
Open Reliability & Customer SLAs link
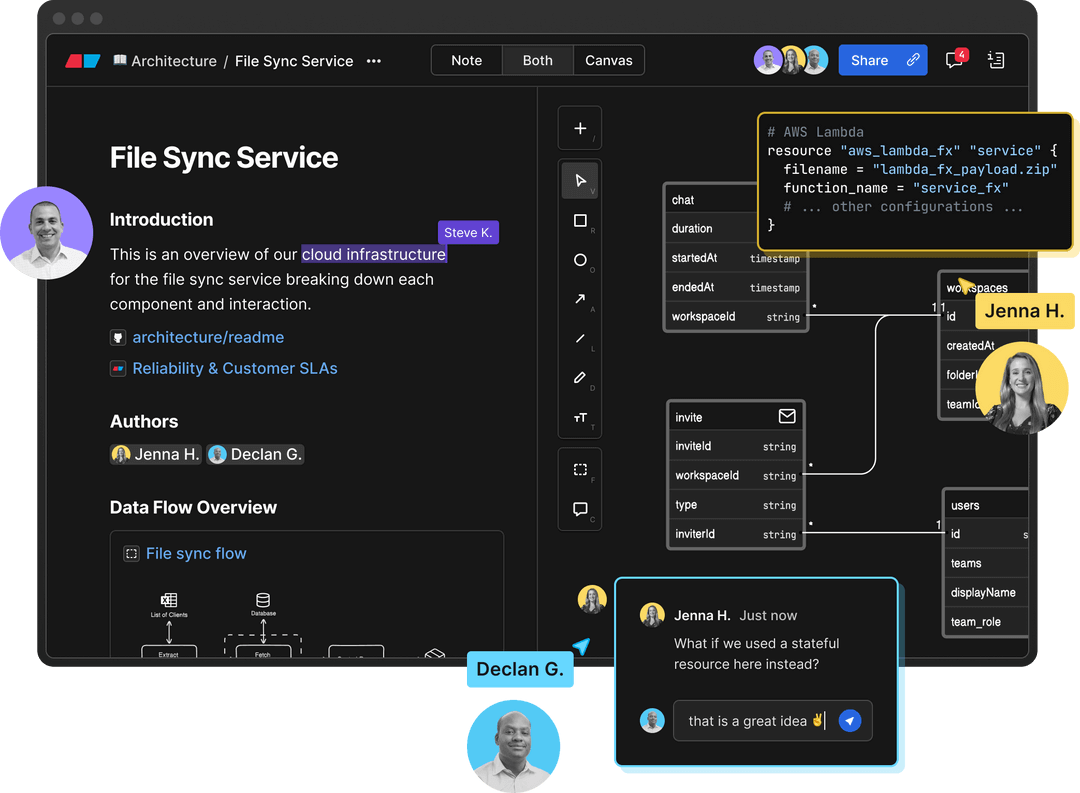pos(235,369)
